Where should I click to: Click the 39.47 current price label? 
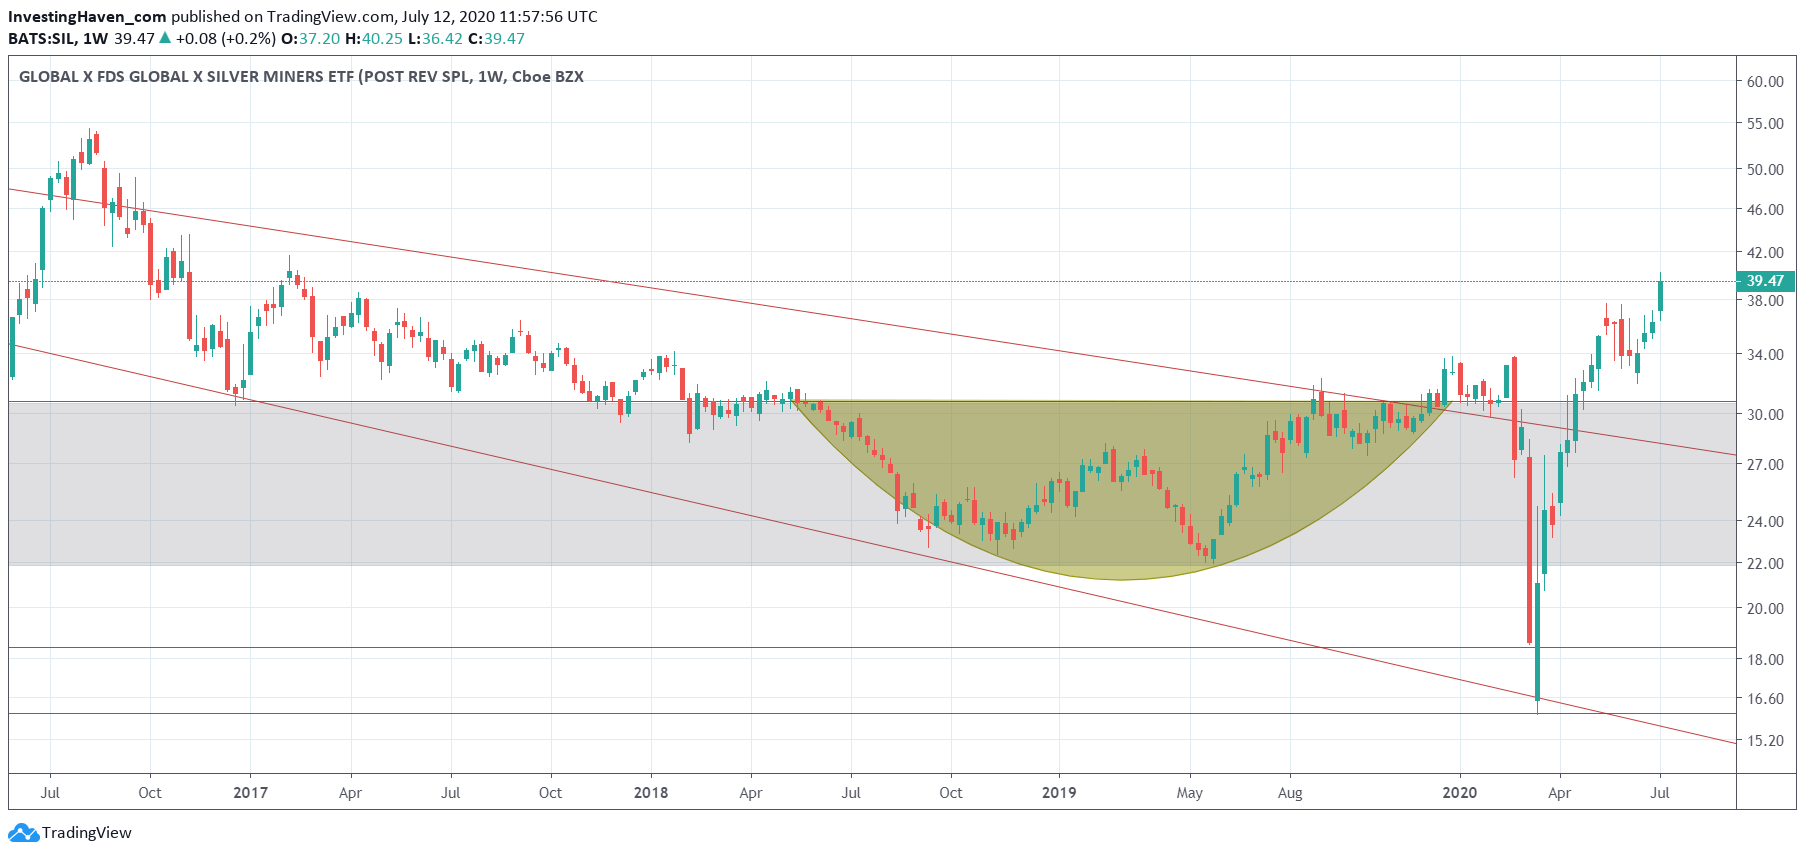[1765, 281]
